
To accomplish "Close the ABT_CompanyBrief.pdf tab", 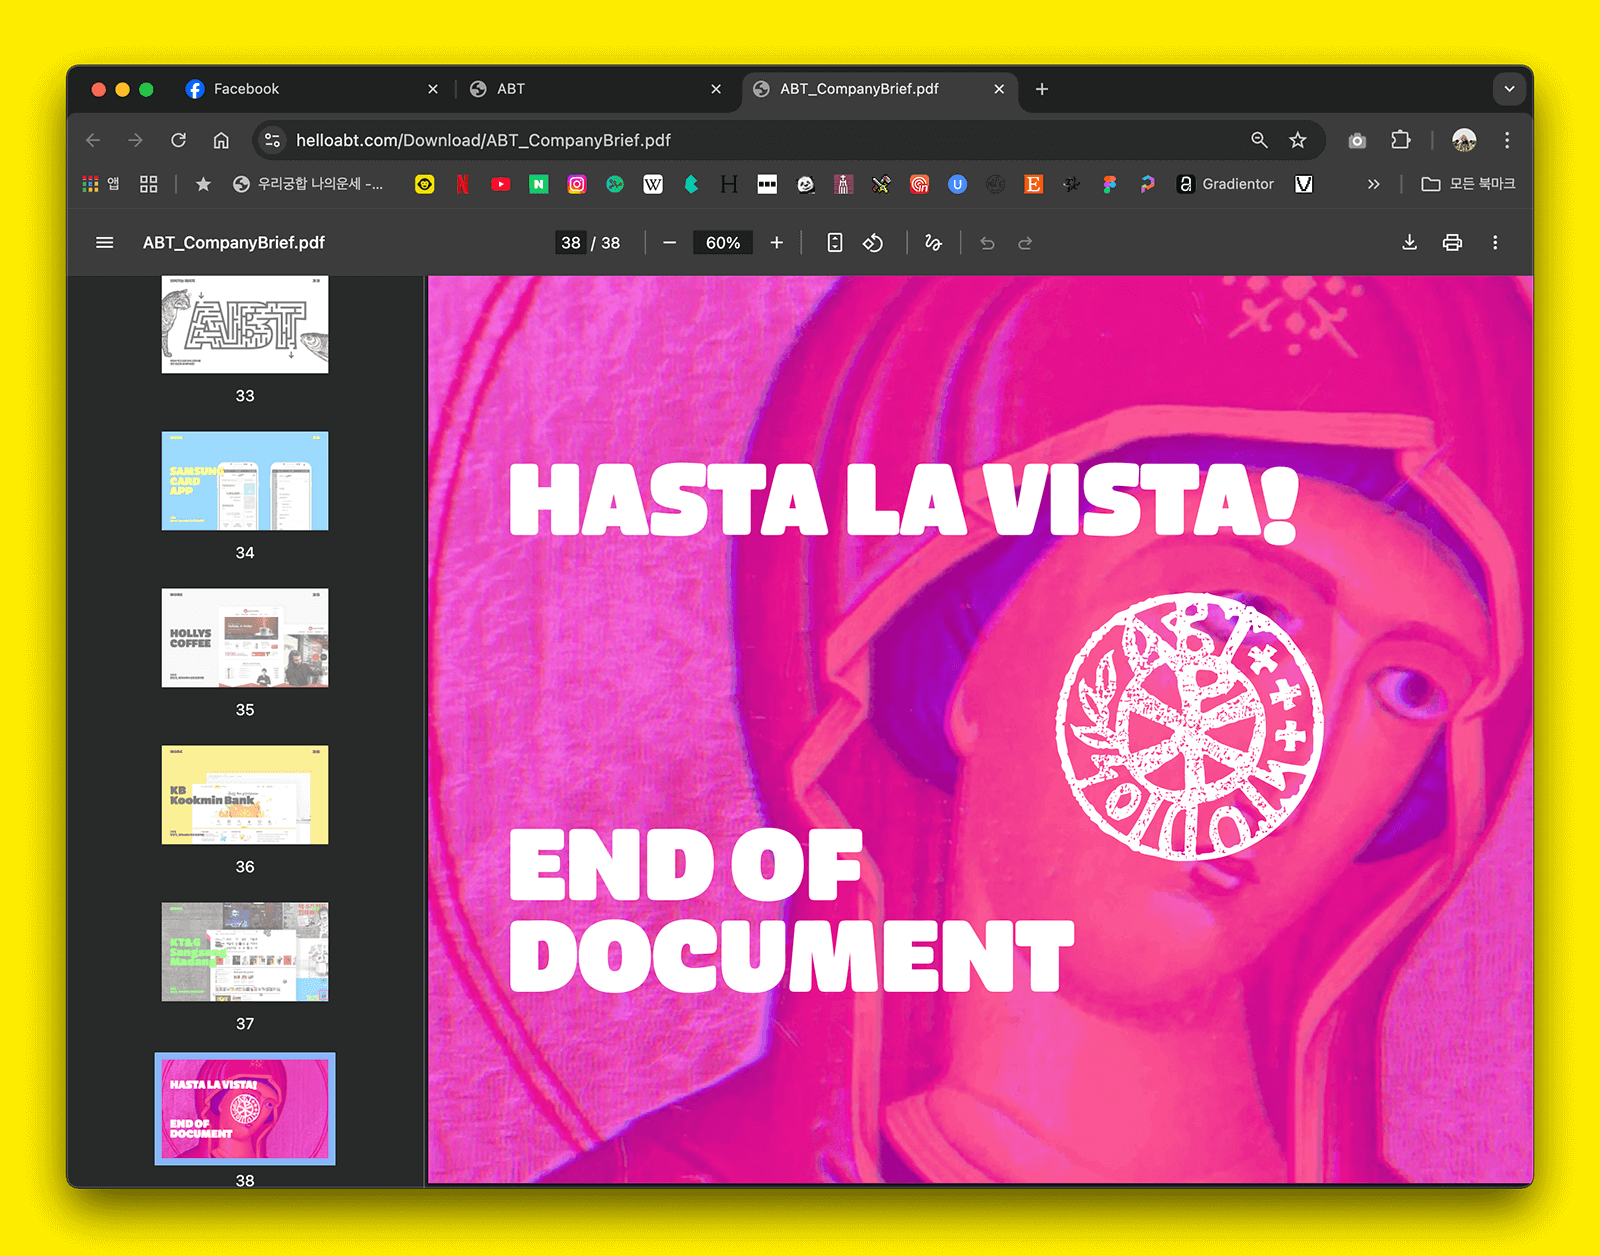I will click(999, 89).
